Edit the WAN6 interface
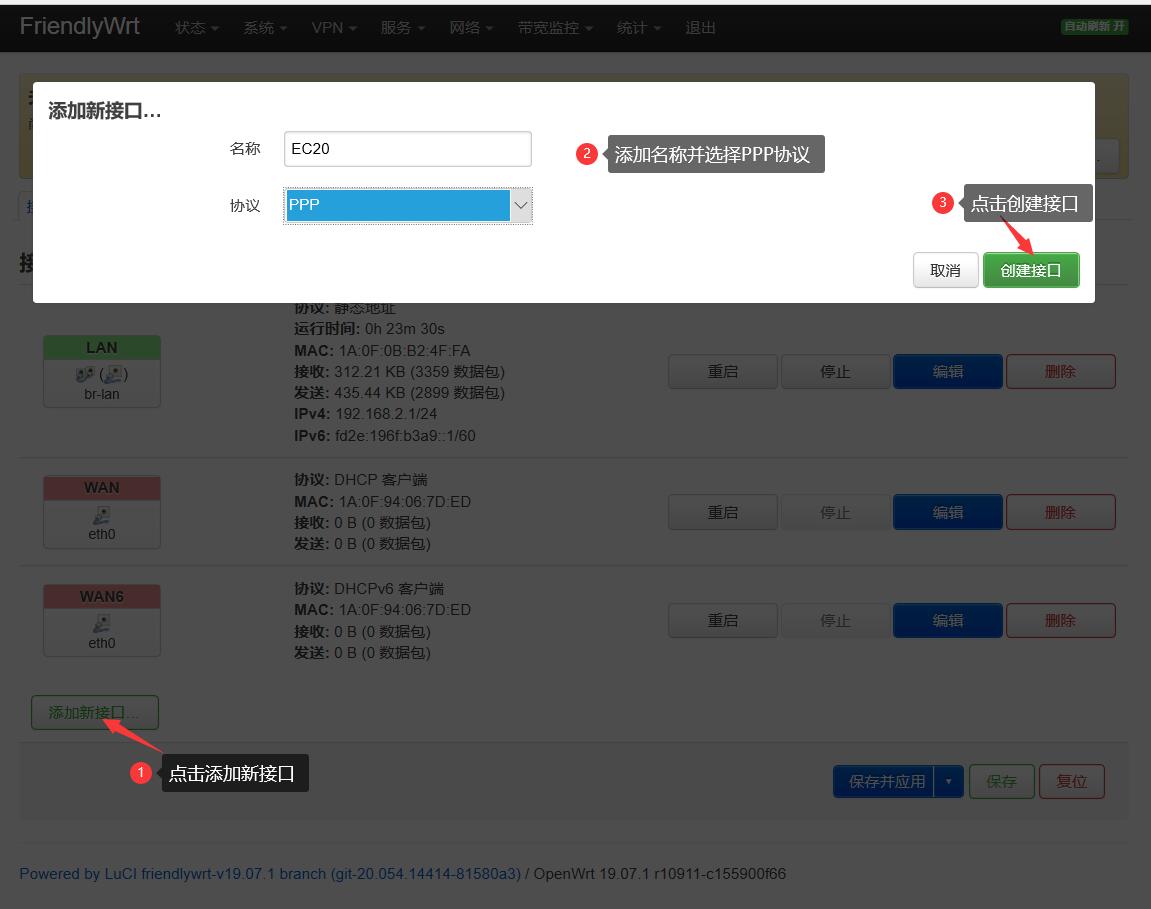Image resolution: width=1151 pixels, height=909 pixels. click(947, 620)
